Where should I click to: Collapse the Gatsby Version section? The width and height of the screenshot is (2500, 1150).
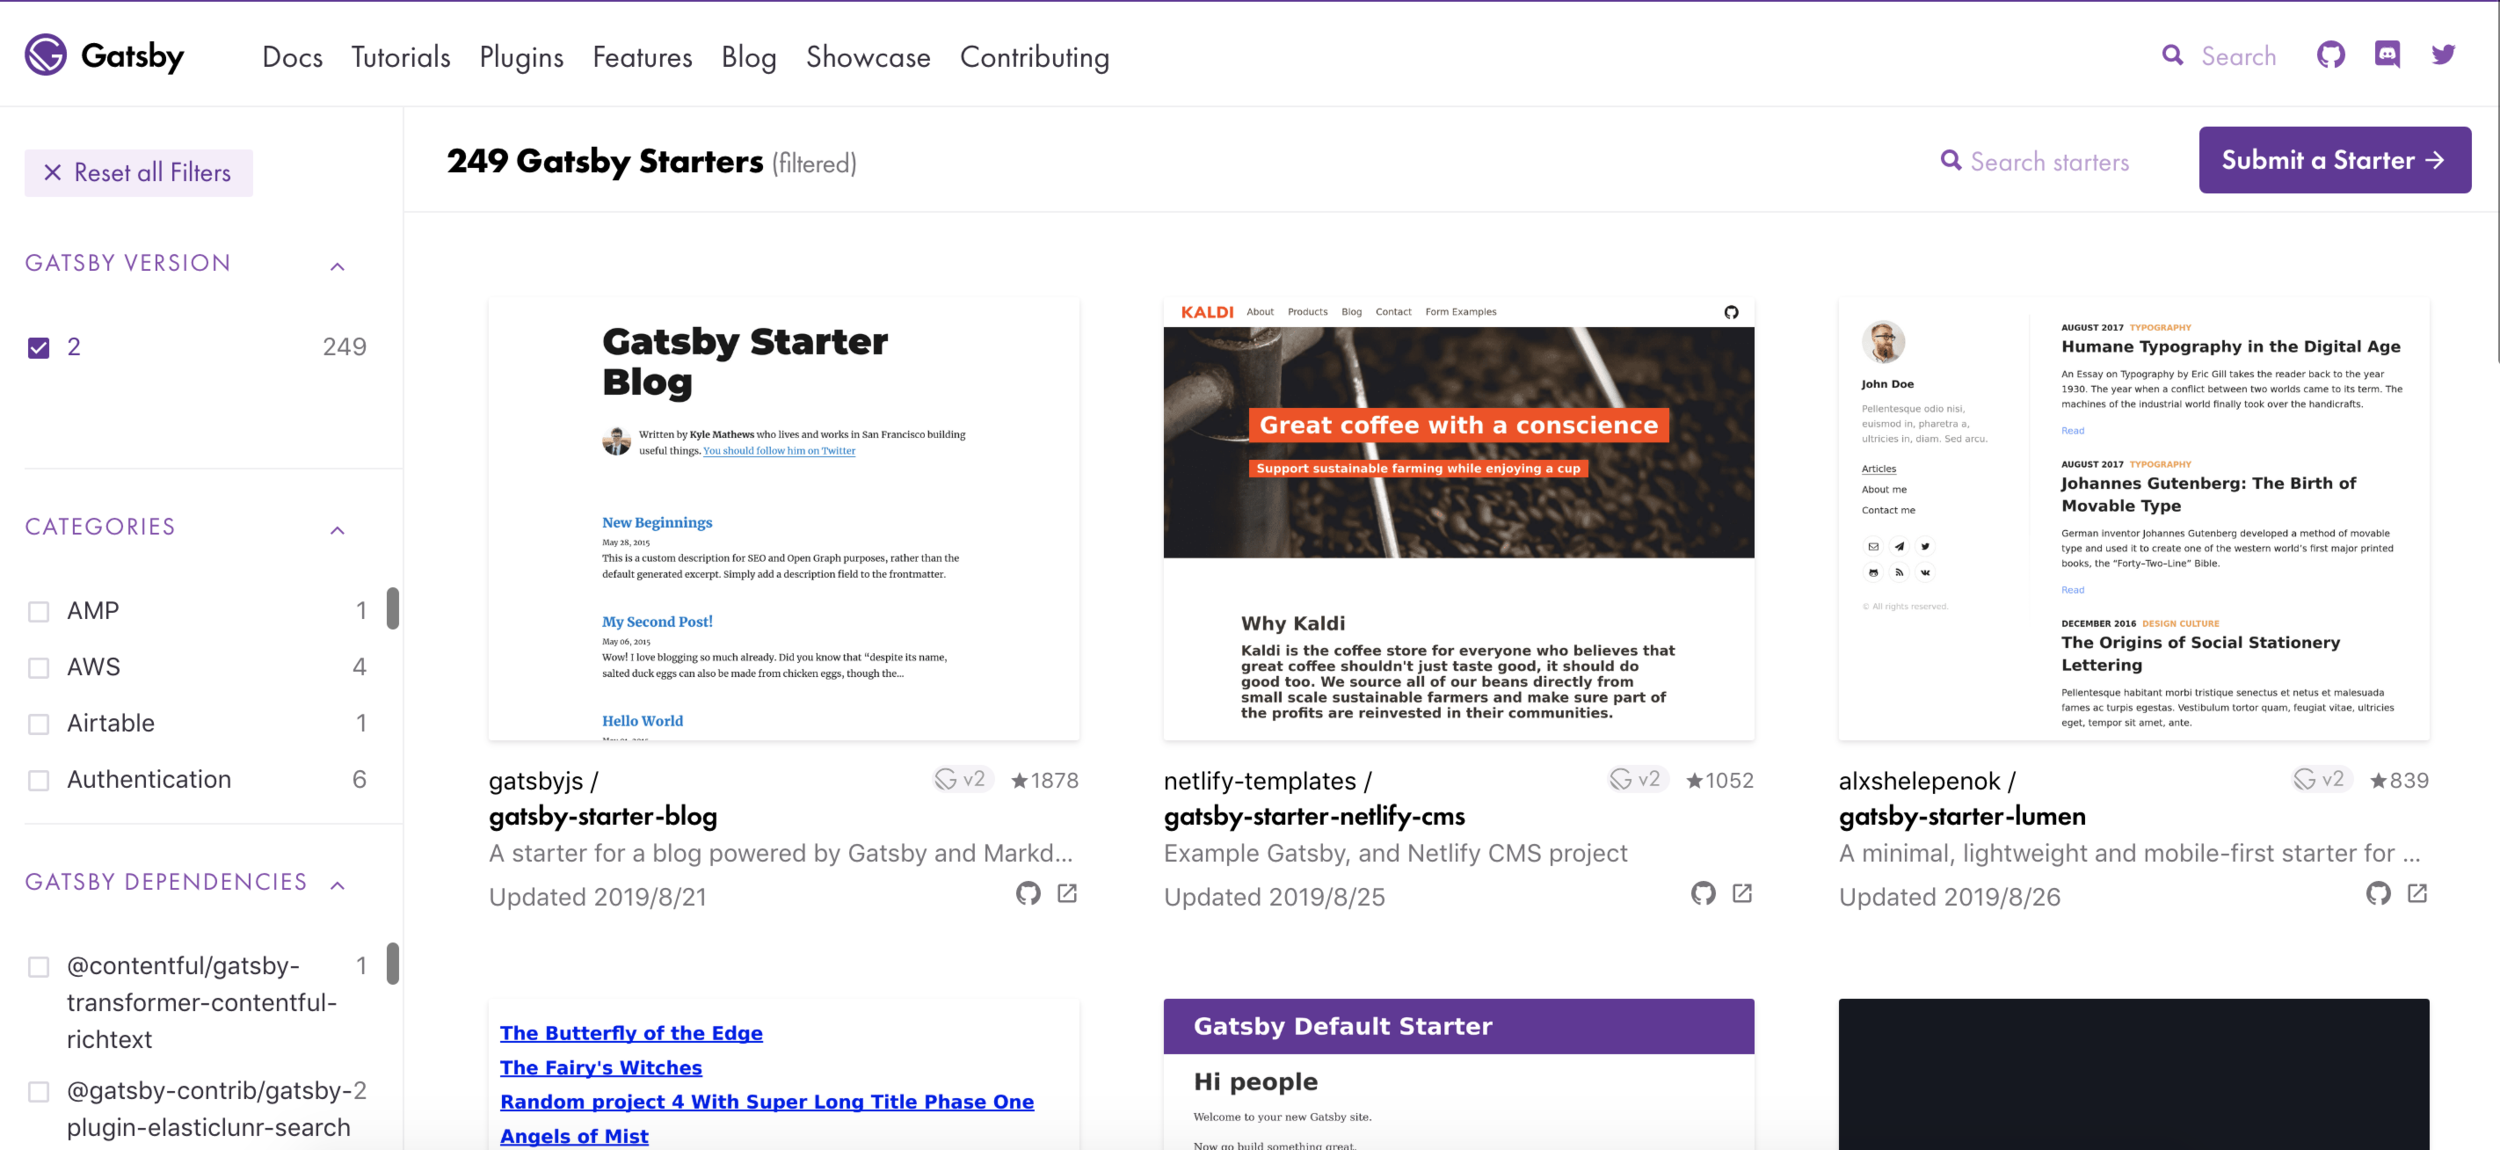(338, 266)
